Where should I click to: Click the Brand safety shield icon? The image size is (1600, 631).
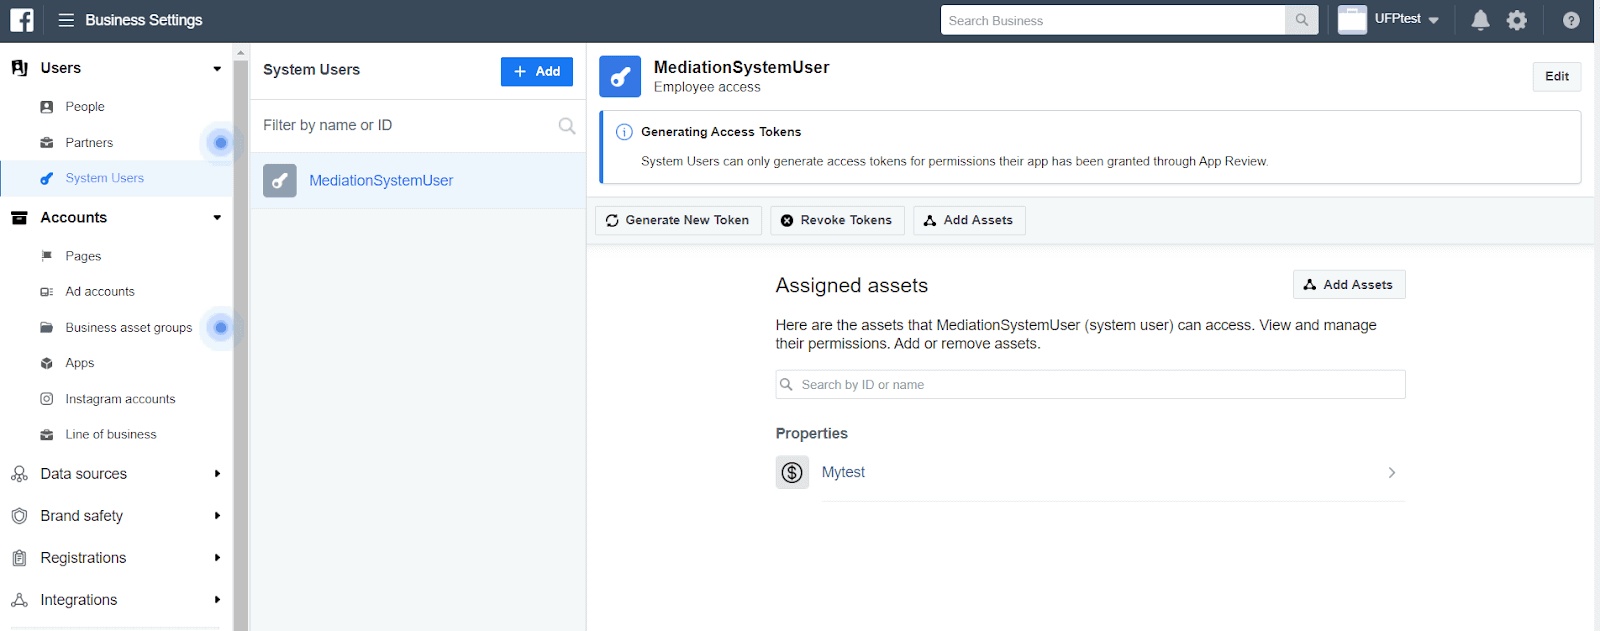(19, 516)
